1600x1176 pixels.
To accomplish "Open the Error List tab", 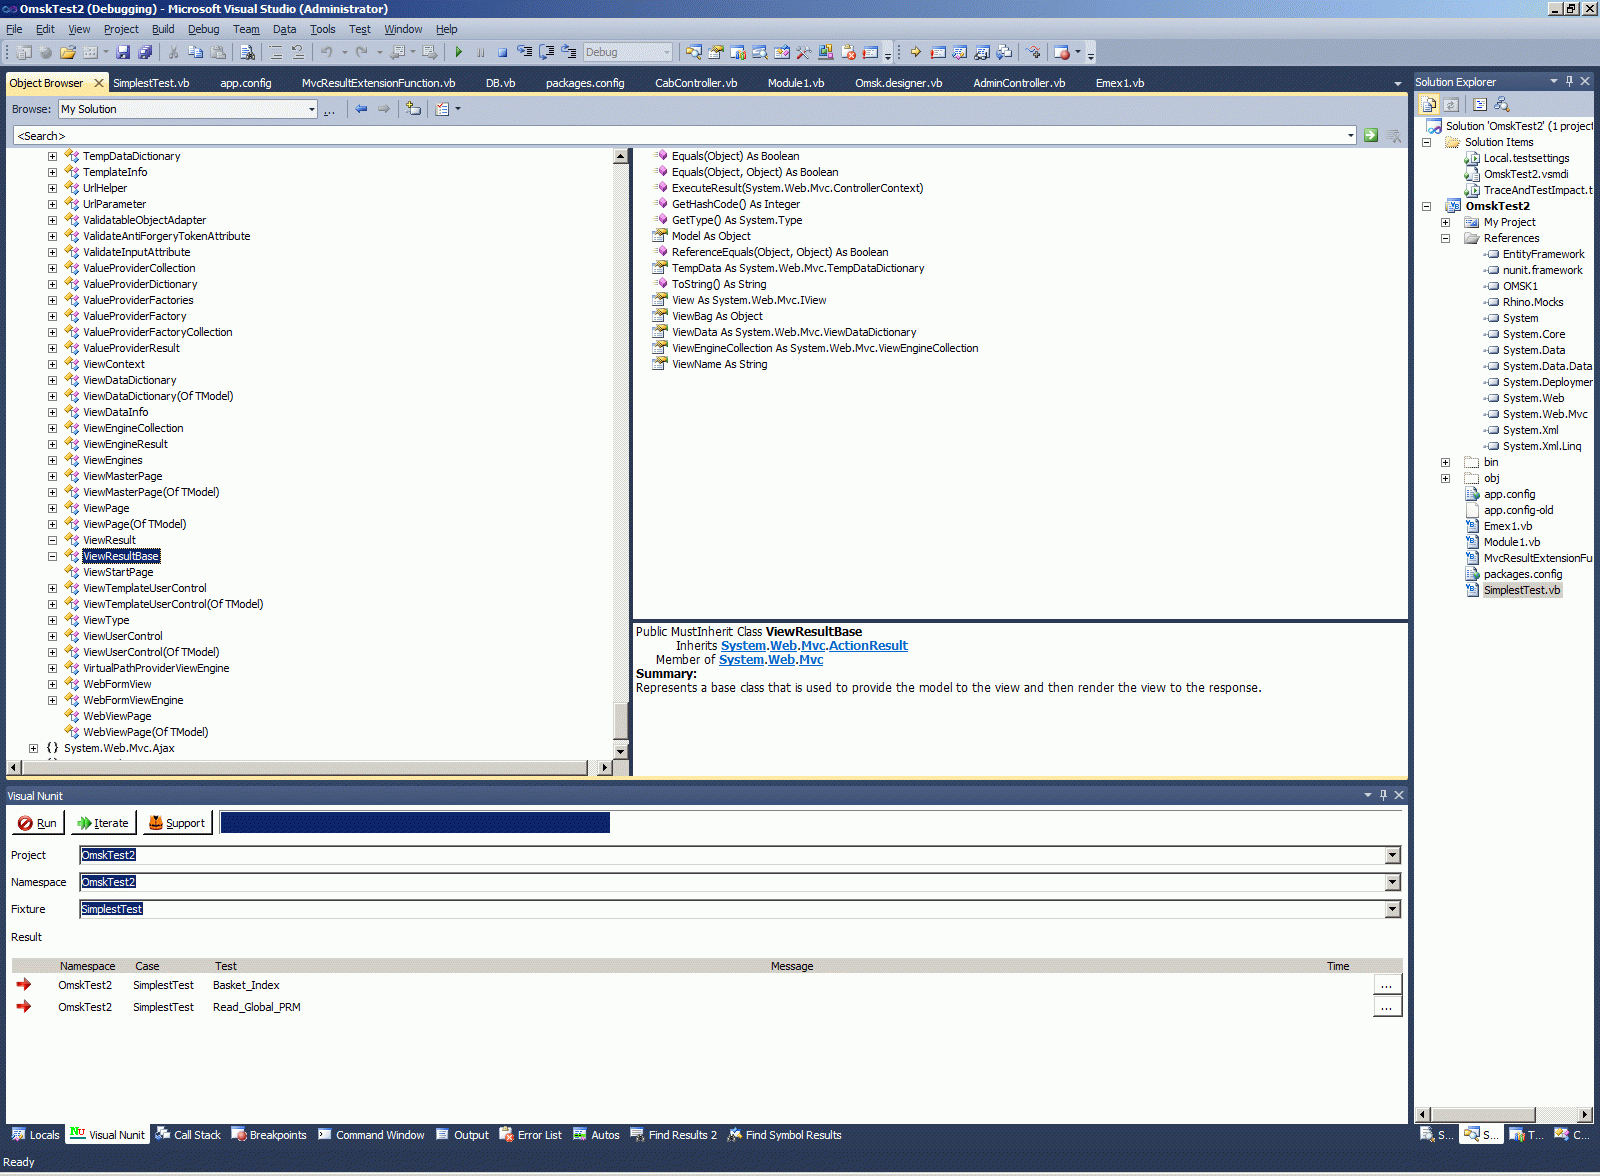I will pyautogui.click(x=531, y=1135).
